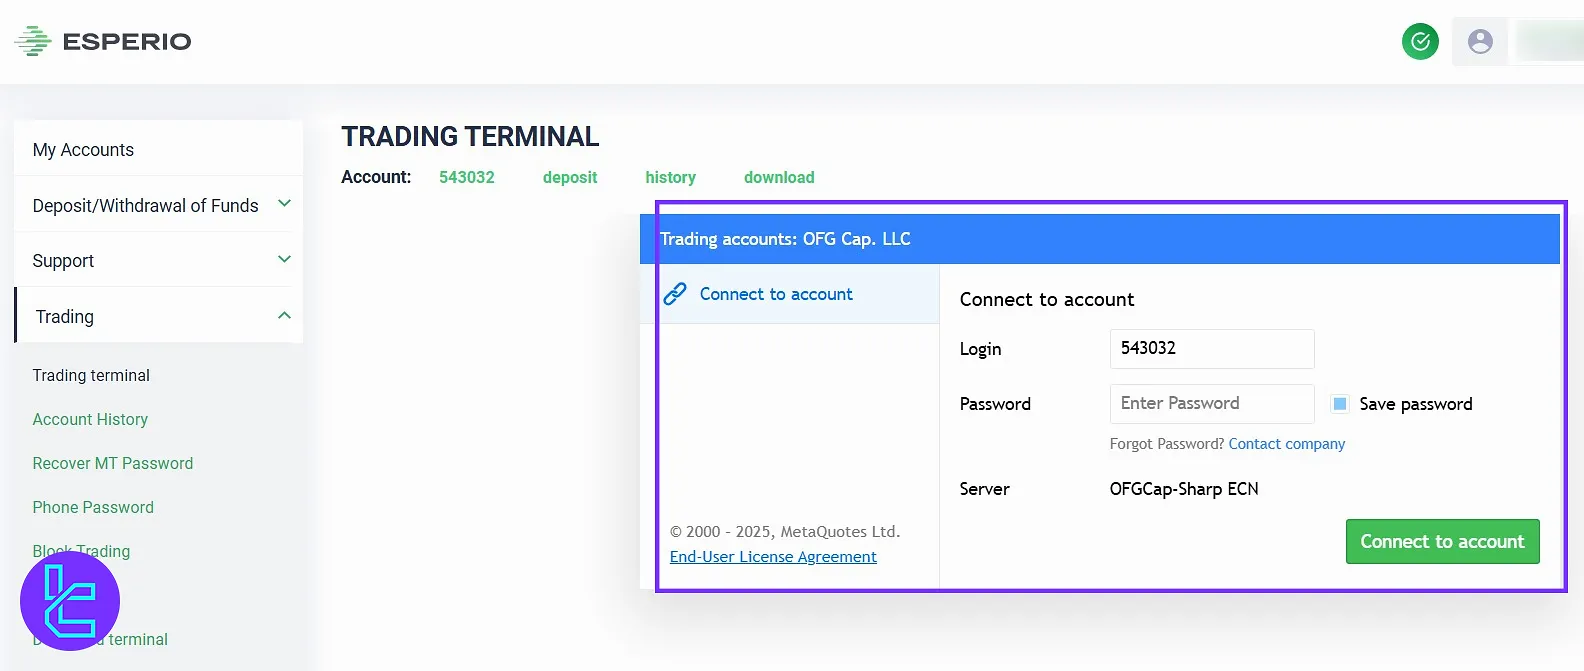Screen dimensions: 1584x671
Task: Open the Contact company link
Action: tap(1286, 444)
